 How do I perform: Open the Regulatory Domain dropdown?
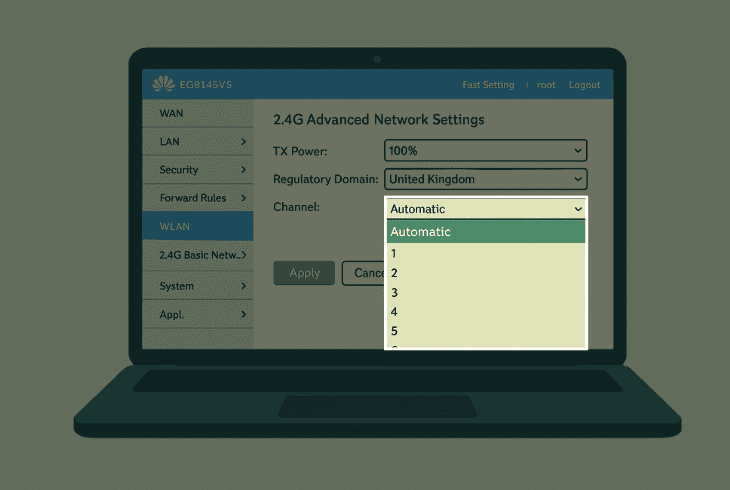click(485, 179)
